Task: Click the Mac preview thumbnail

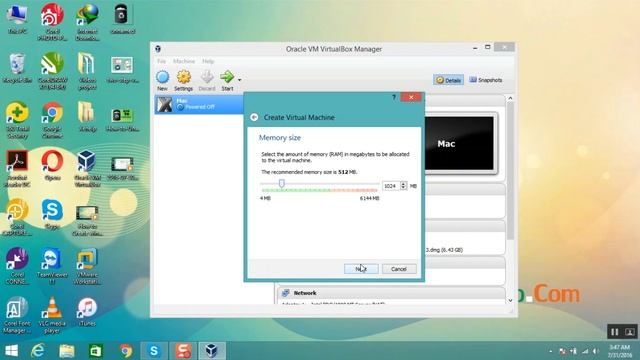Action: click(x=459, y=143)
